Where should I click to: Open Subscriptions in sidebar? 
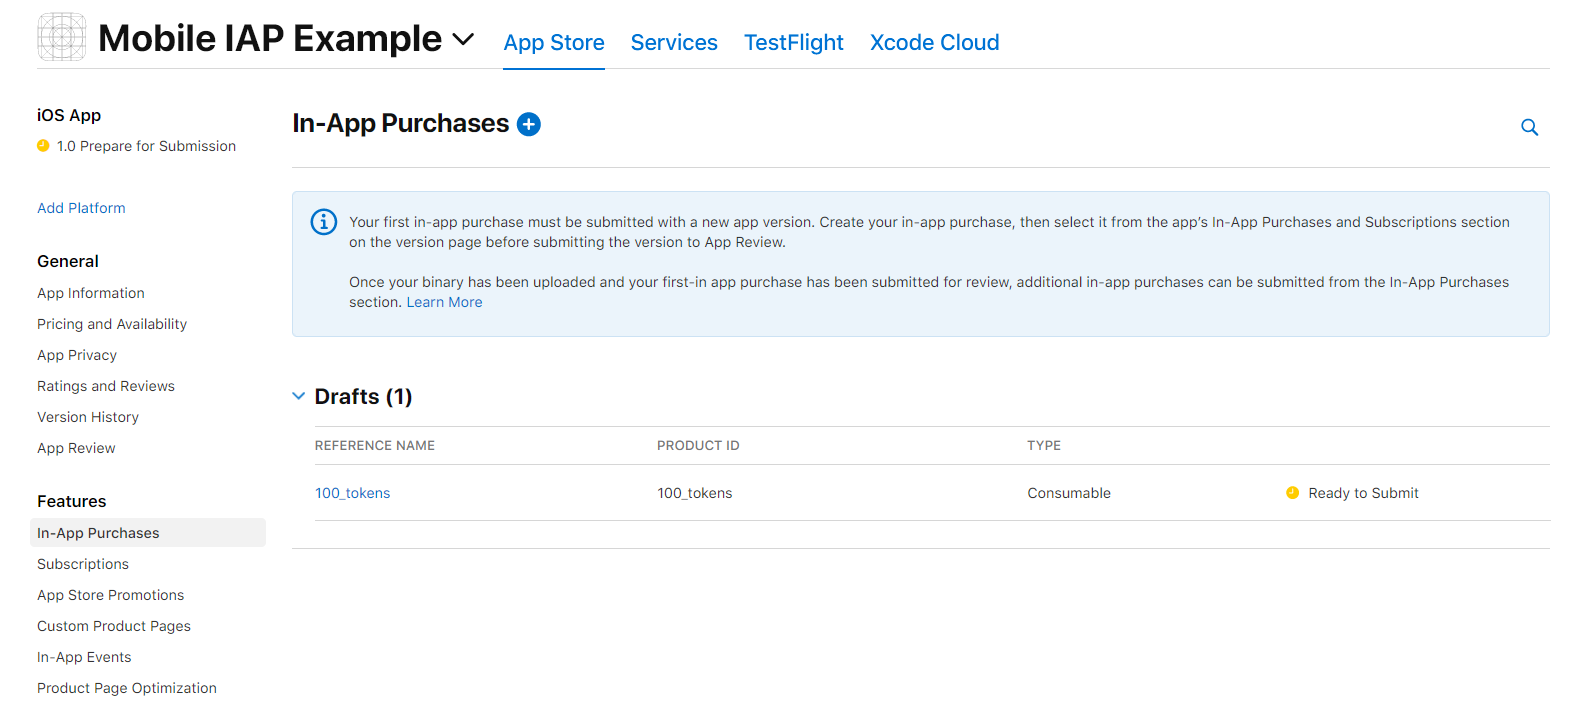[x=83, y=564]
